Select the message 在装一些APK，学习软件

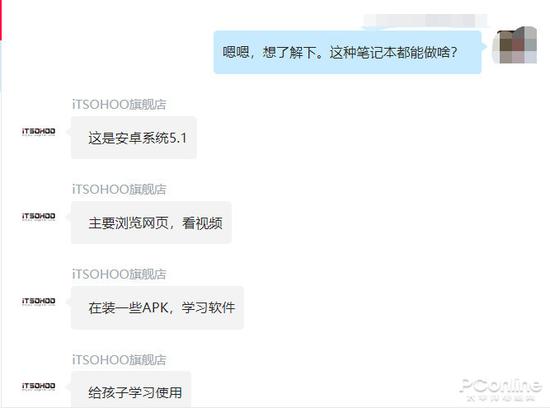pos(157,308)
